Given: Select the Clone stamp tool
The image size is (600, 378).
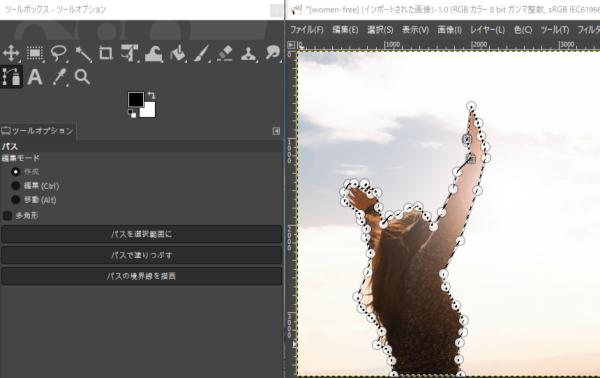Looking at the screenshot, I should tap(248, 53).
